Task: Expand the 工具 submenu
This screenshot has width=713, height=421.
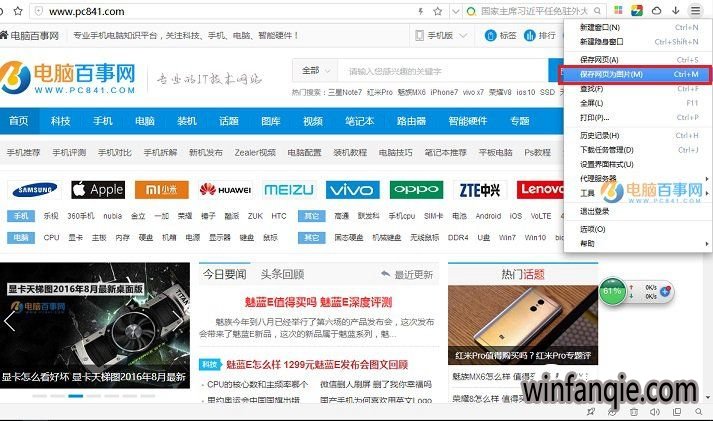Action: coord(637,193)
